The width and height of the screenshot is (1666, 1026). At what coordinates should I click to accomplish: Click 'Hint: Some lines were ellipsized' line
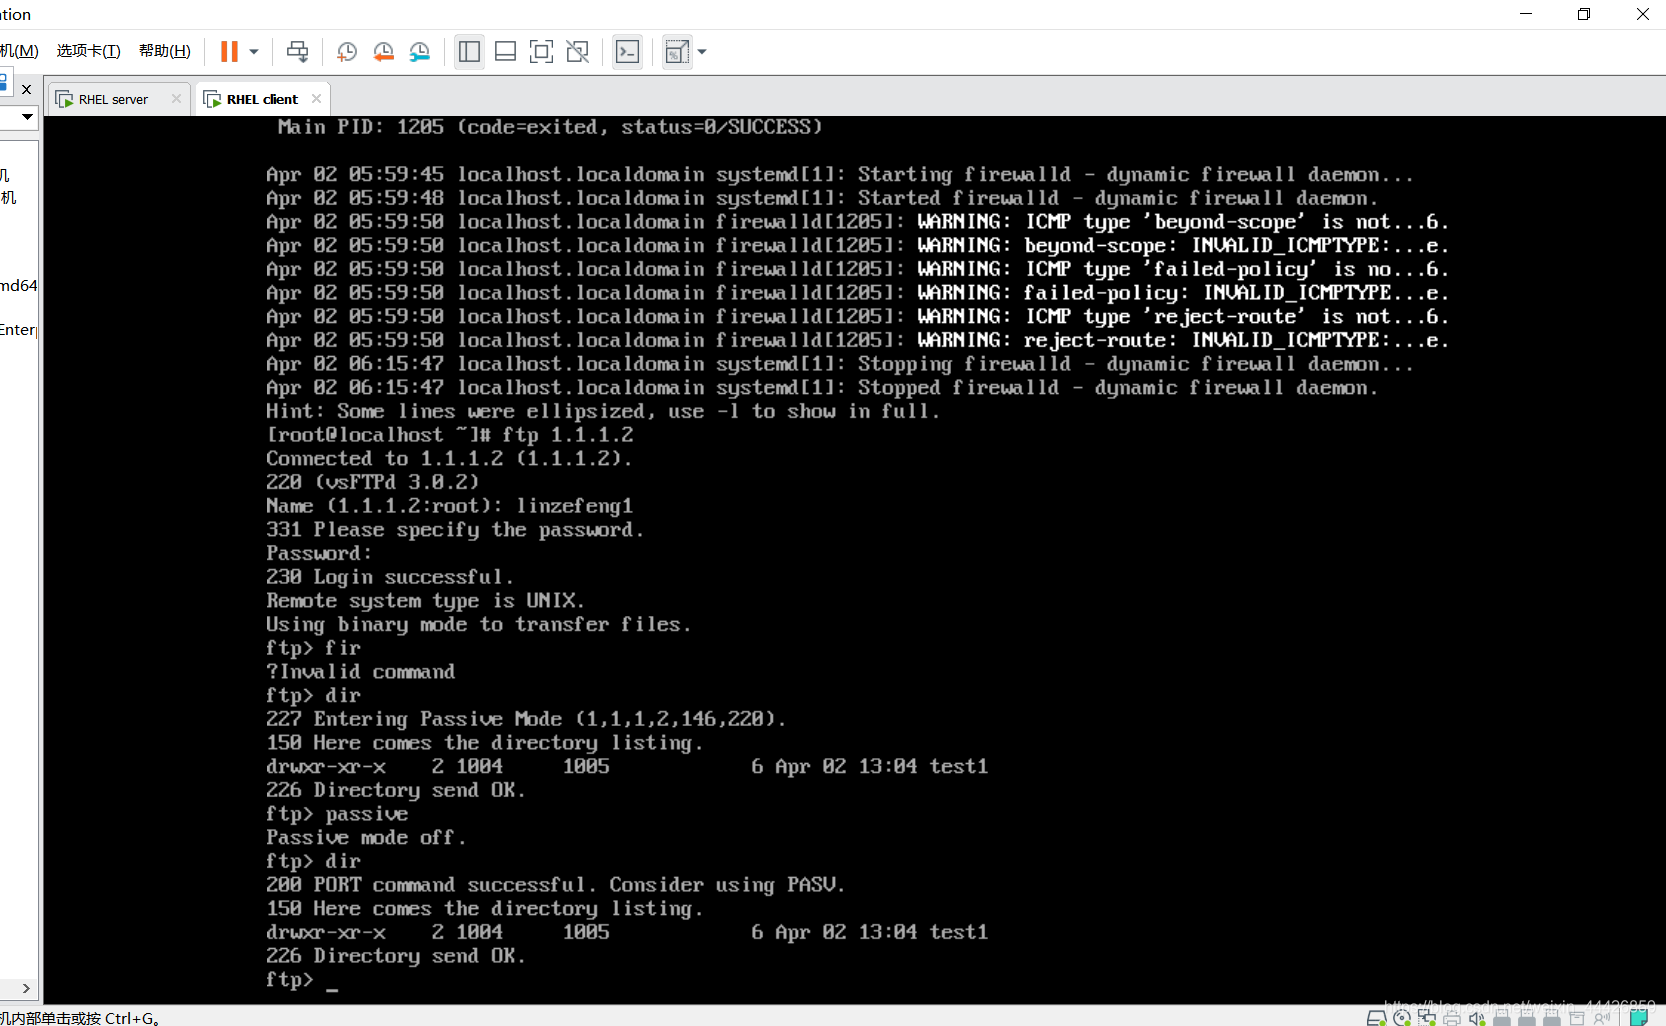coord(603,411)
